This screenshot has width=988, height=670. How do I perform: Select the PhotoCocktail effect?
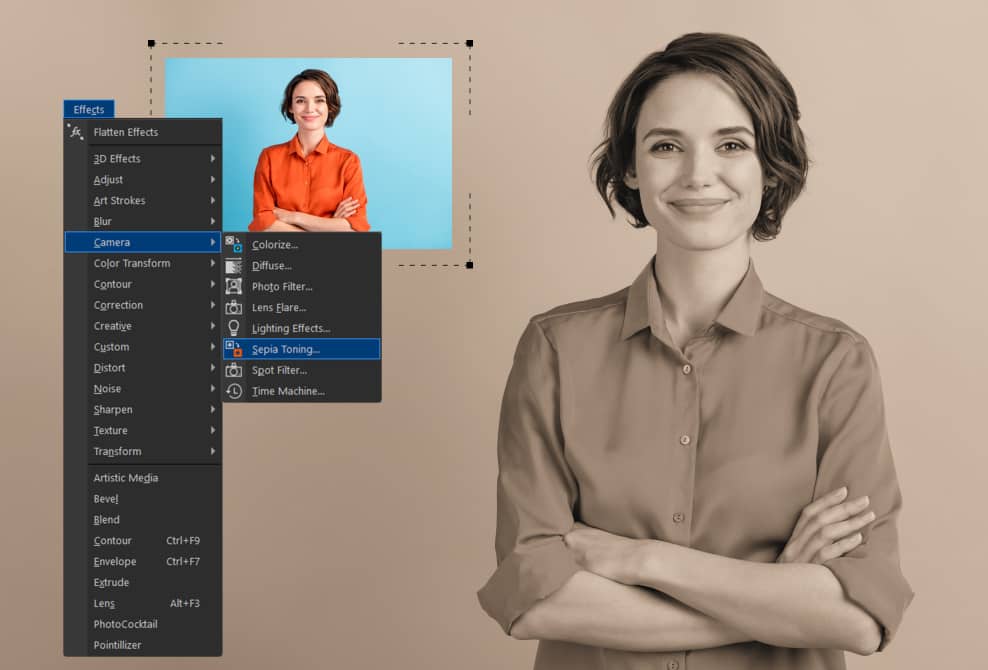click(126, 624)
